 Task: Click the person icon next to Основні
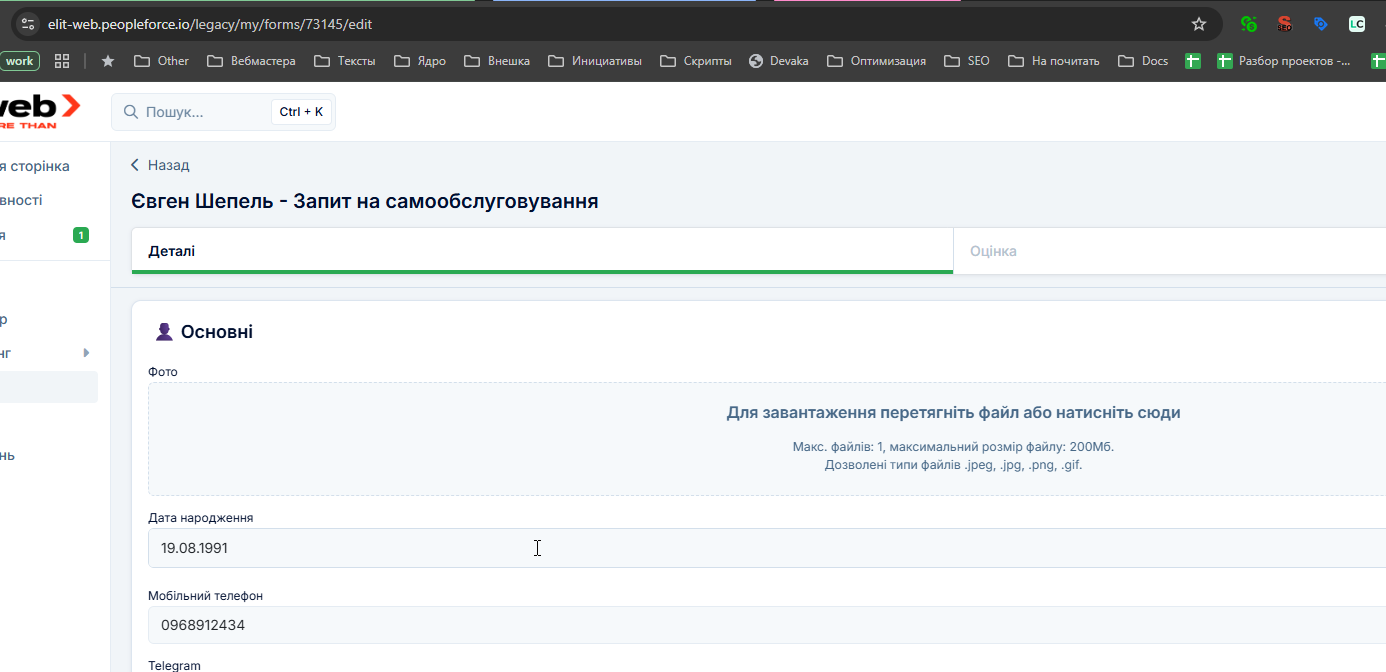[x=165, y=332]
